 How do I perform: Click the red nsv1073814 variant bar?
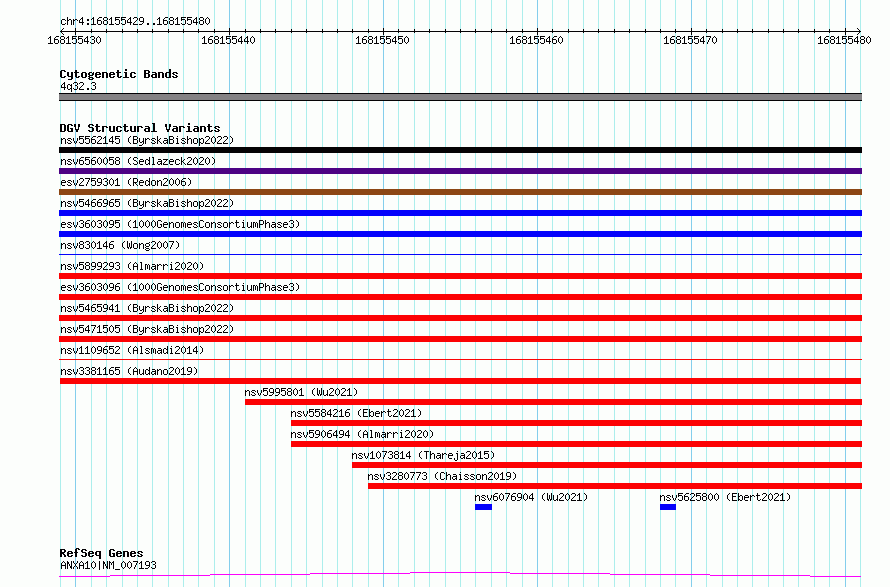pos(607,465)
